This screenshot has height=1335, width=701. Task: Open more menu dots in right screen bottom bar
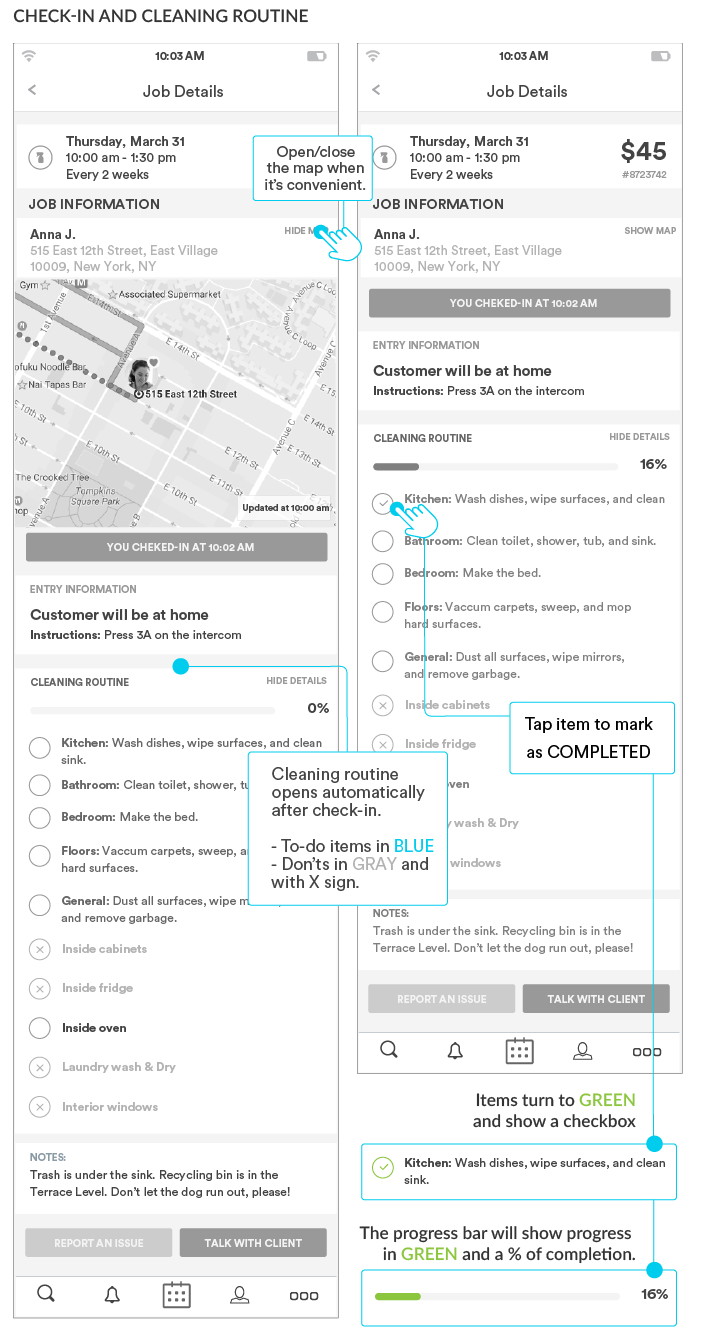tap(647, 1051)
